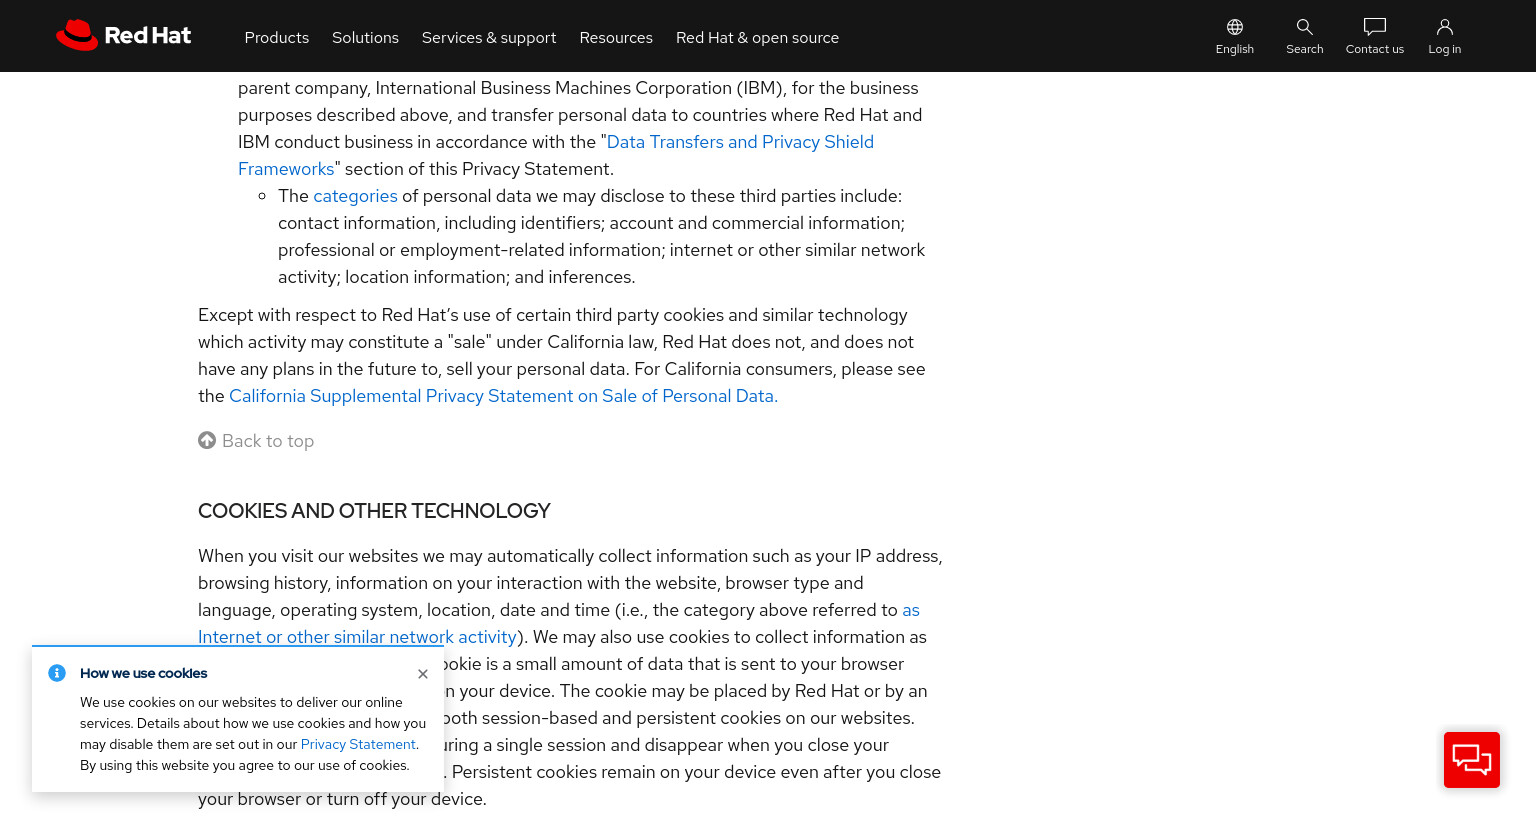Open the Solutions menu

coord(365,37)
